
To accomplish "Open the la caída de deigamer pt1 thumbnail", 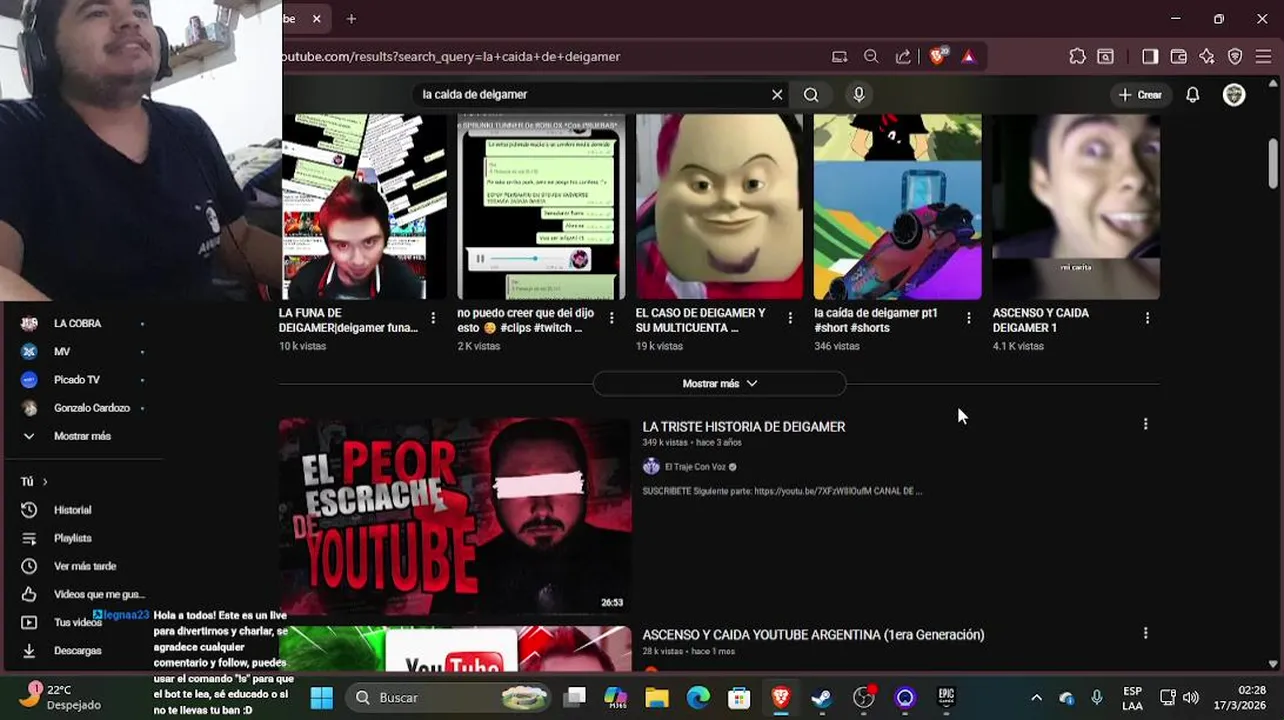I will point(897,207).
